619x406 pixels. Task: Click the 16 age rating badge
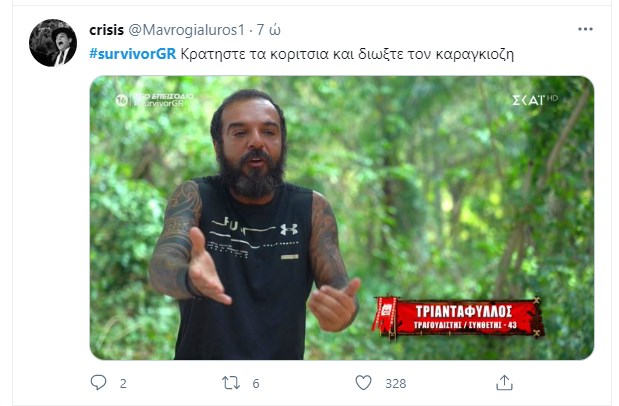pyautogui.click(x=121, y=100)
